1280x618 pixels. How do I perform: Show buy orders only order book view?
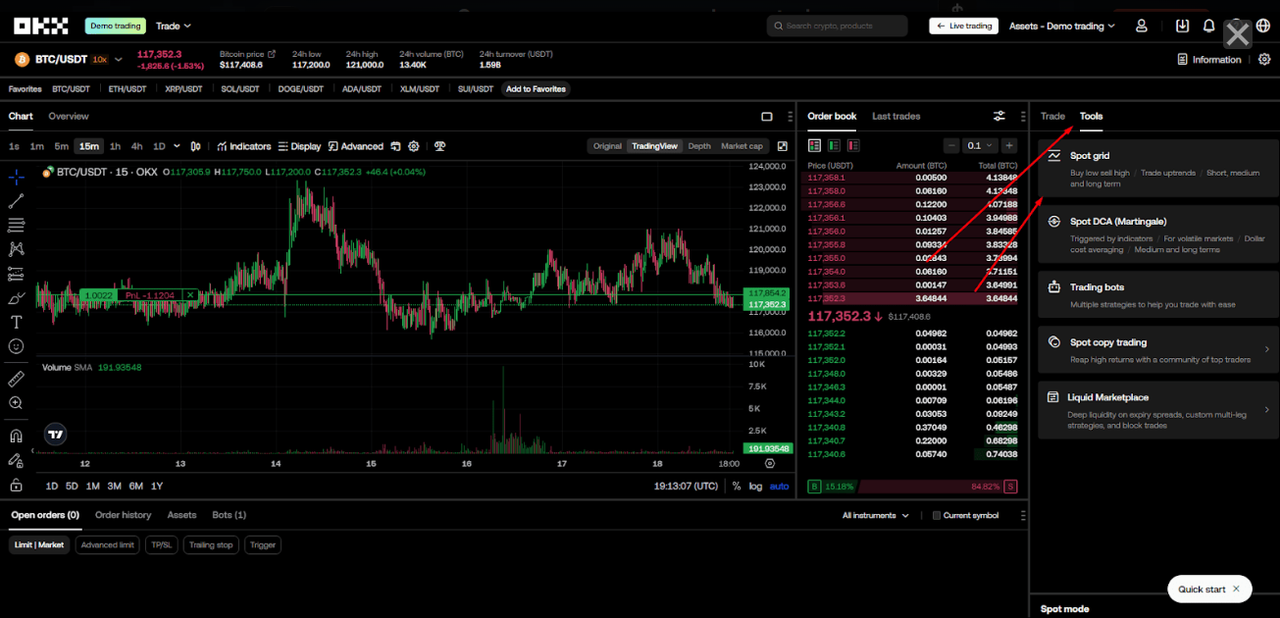[833, 146]
